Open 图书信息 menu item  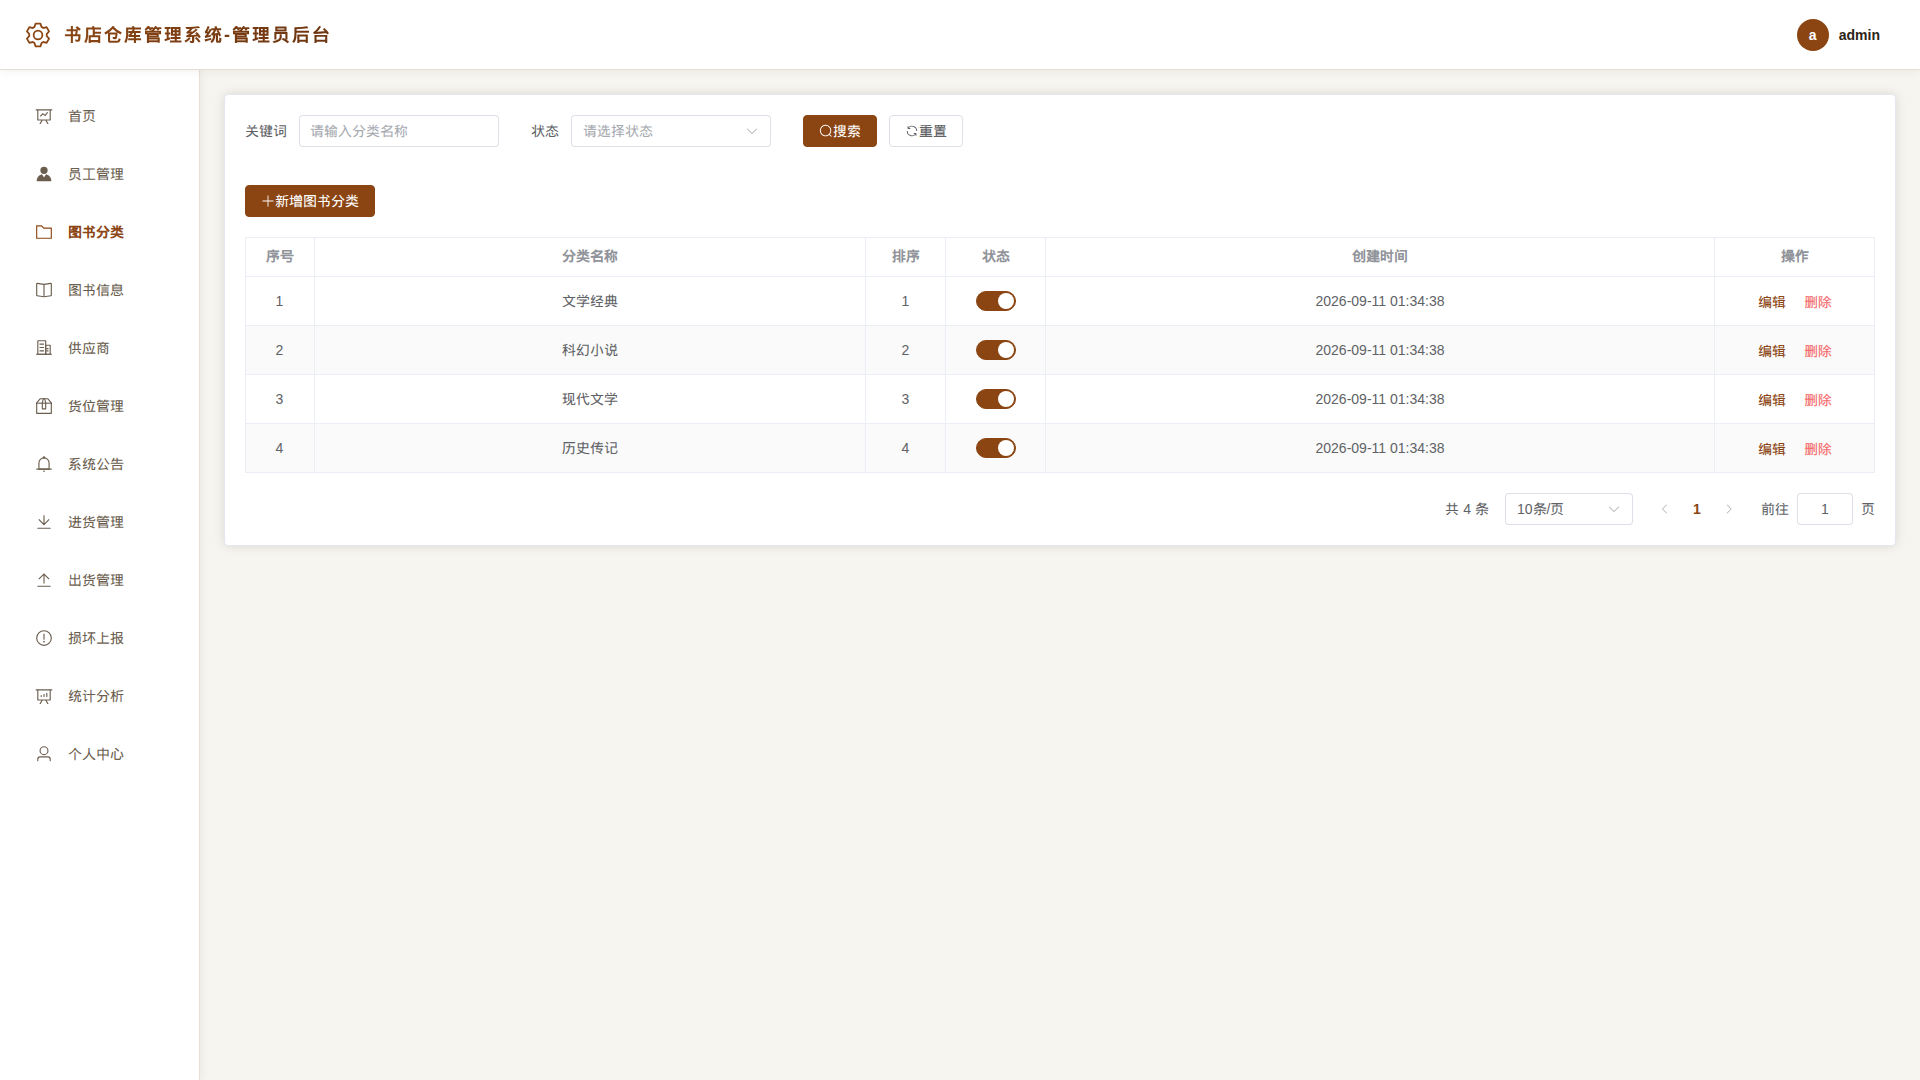coord(100,290)
